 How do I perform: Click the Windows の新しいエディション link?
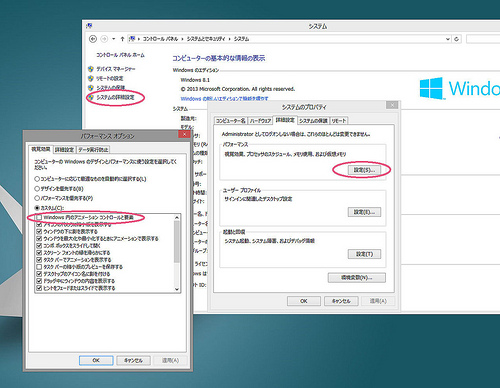tap(224, 99)
